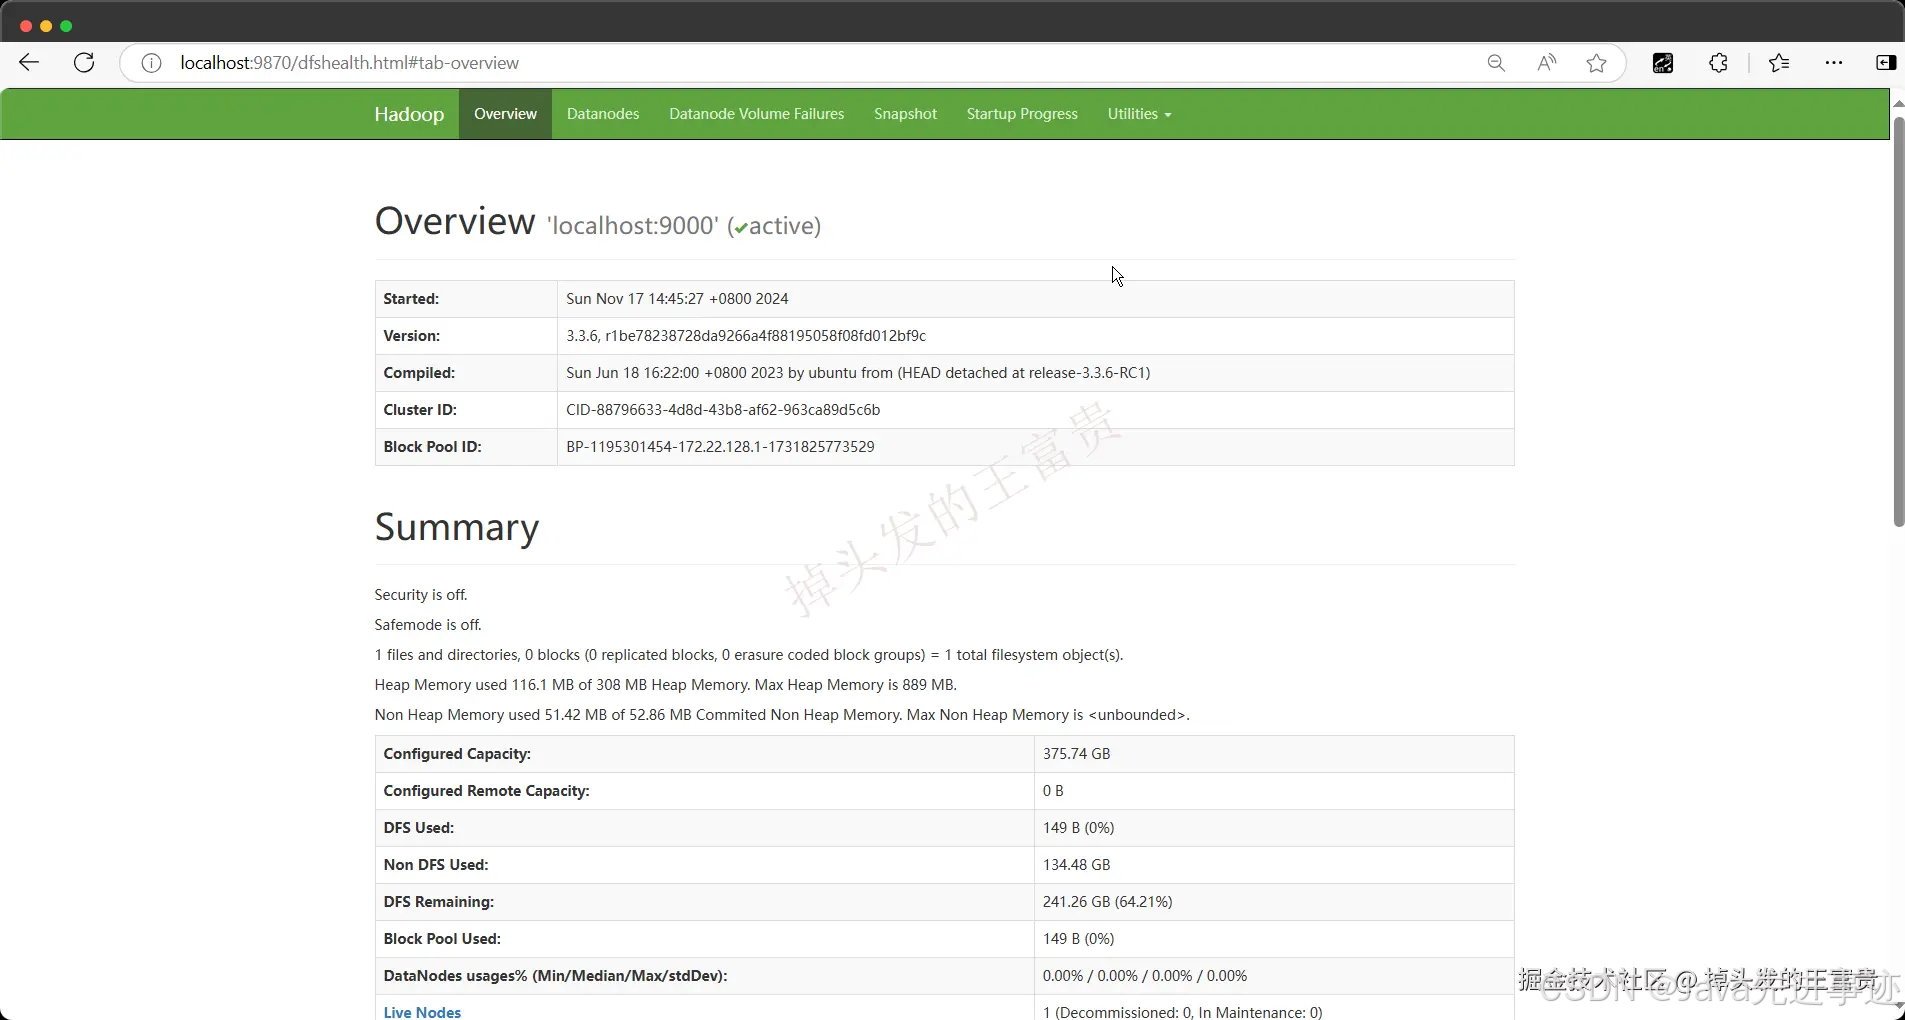Viewport: 1905px width, 1020px height.
Task: Minimize window with the yellow button
Action: coord(46,26)
